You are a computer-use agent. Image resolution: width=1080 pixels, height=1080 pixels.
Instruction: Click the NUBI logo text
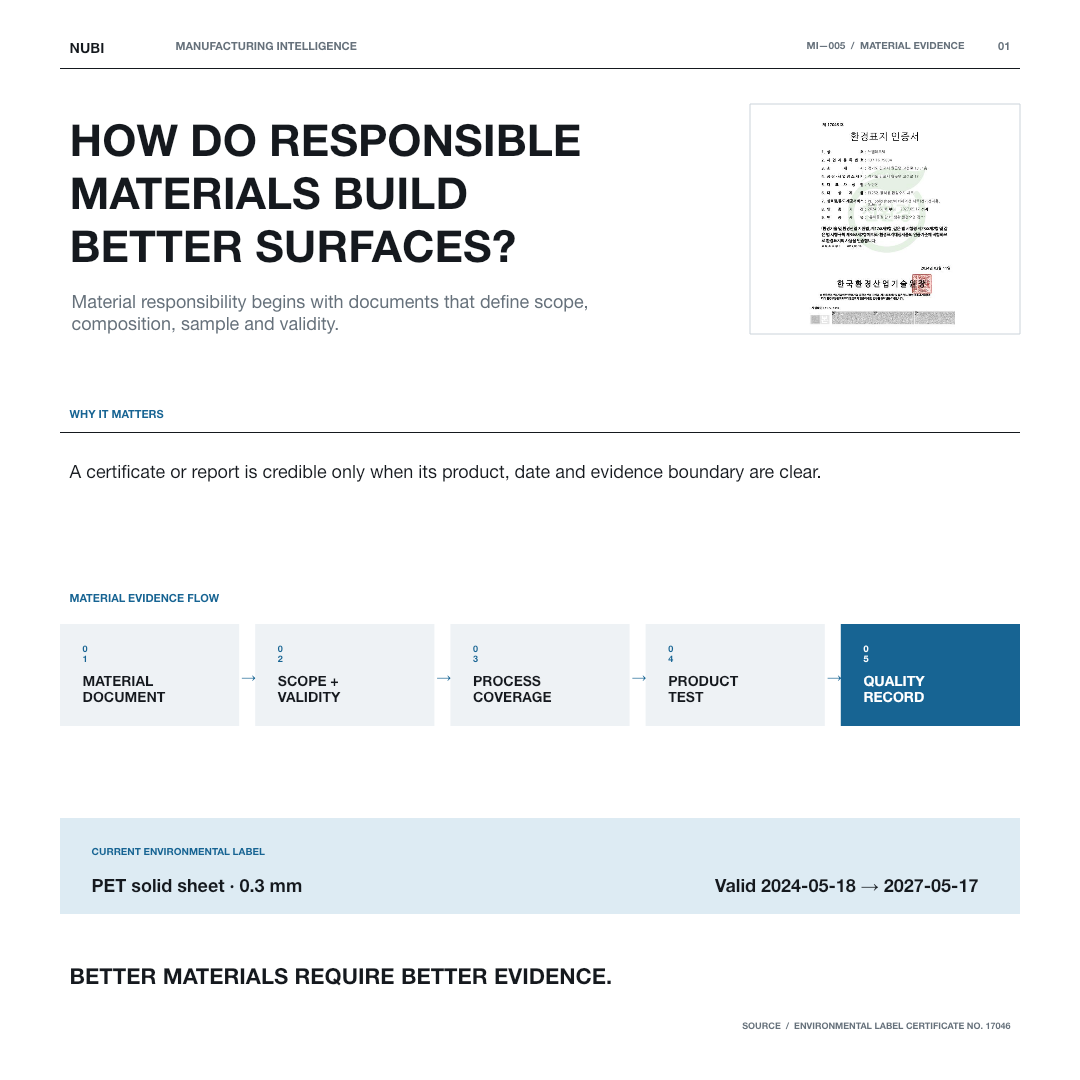tap(87, 48)
